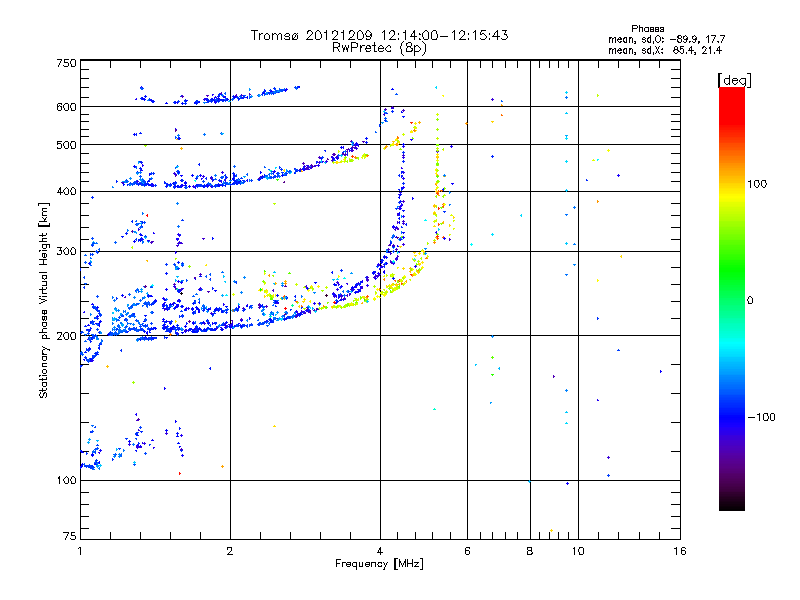
Task: Click the y-axis tick label '200'
Action: (x=66, y=336)
